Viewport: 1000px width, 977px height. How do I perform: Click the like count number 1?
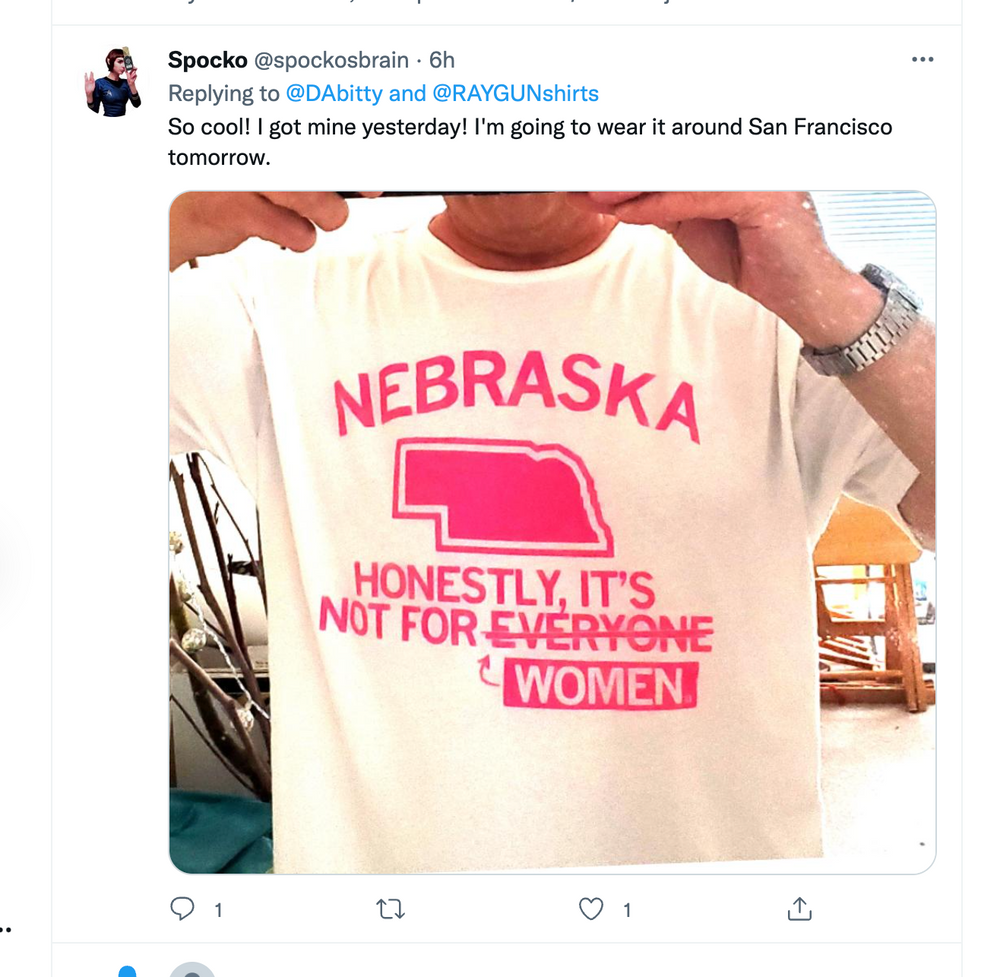click(x=627, y=910)
